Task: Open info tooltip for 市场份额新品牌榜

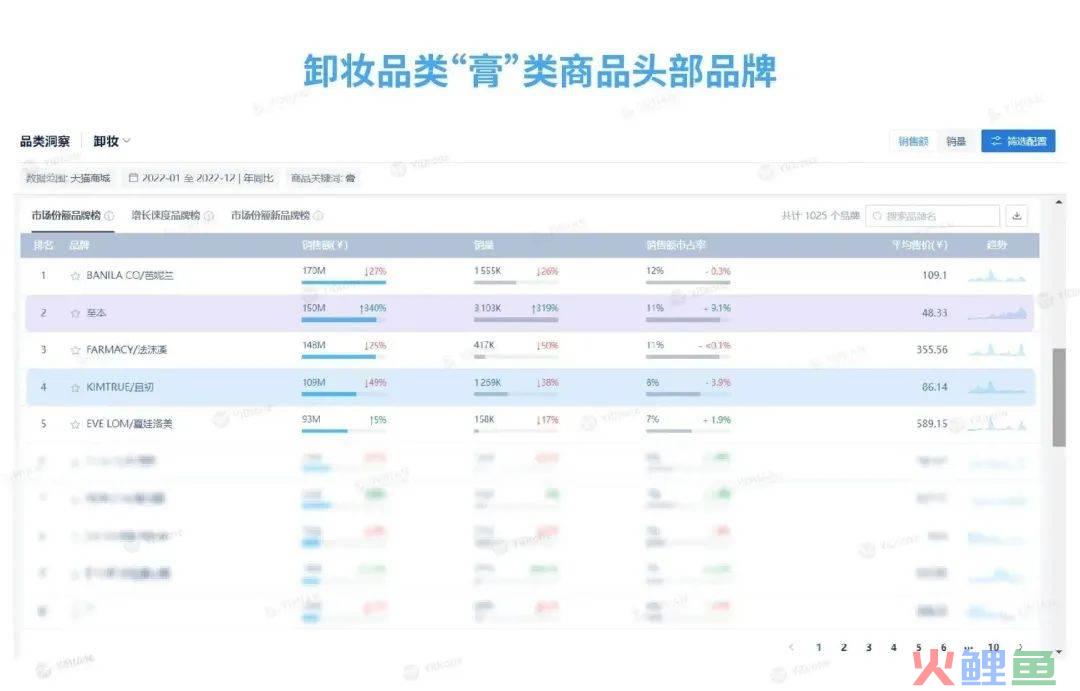Action: [x=318, y=216]
